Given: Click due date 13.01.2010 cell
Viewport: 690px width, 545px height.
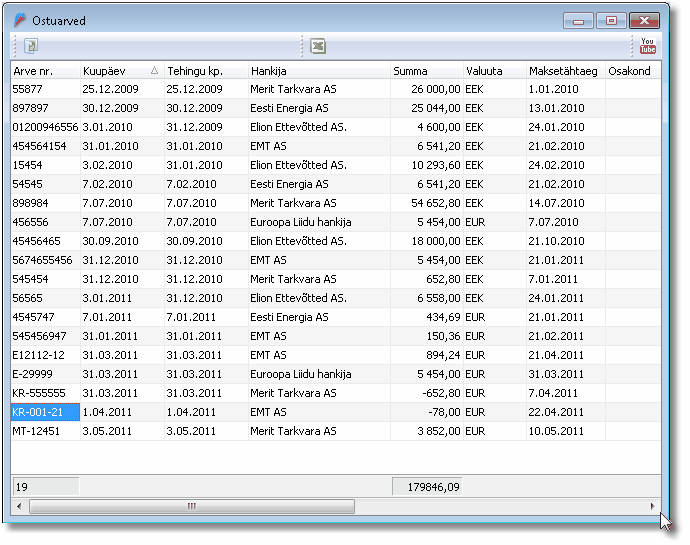Looking at the screenshot, I should coord(566,108).
